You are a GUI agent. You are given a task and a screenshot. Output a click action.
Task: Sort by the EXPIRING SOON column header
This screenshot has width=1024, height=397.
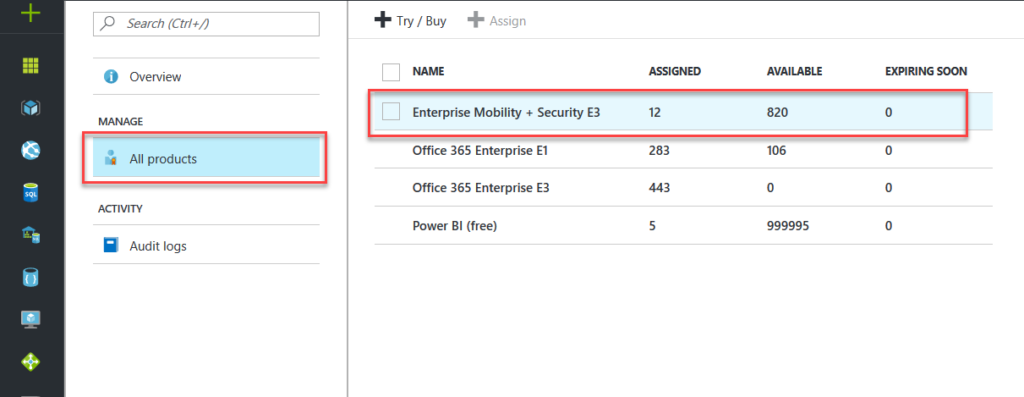tap(926, 72)
